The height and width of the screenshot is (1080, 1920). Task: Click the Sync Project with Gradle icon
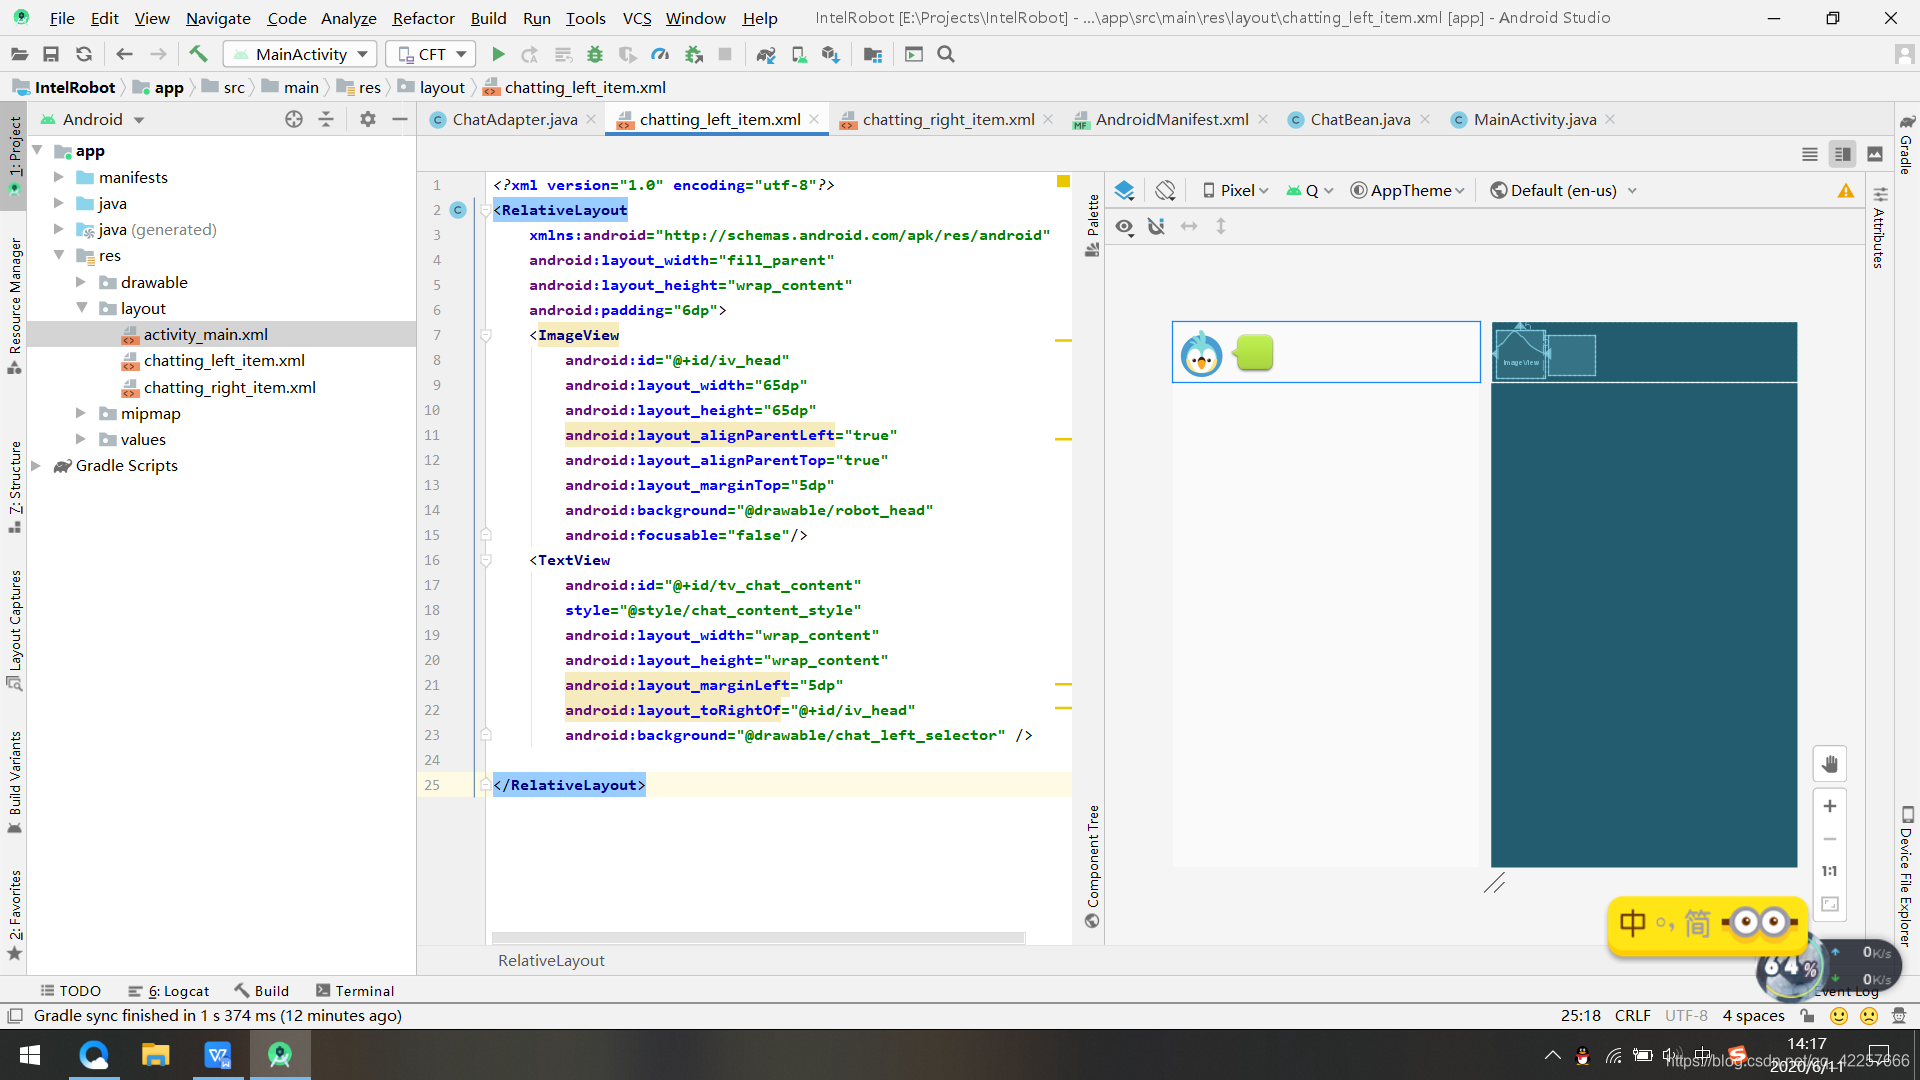pyautogui.click(x=765, y=54)
